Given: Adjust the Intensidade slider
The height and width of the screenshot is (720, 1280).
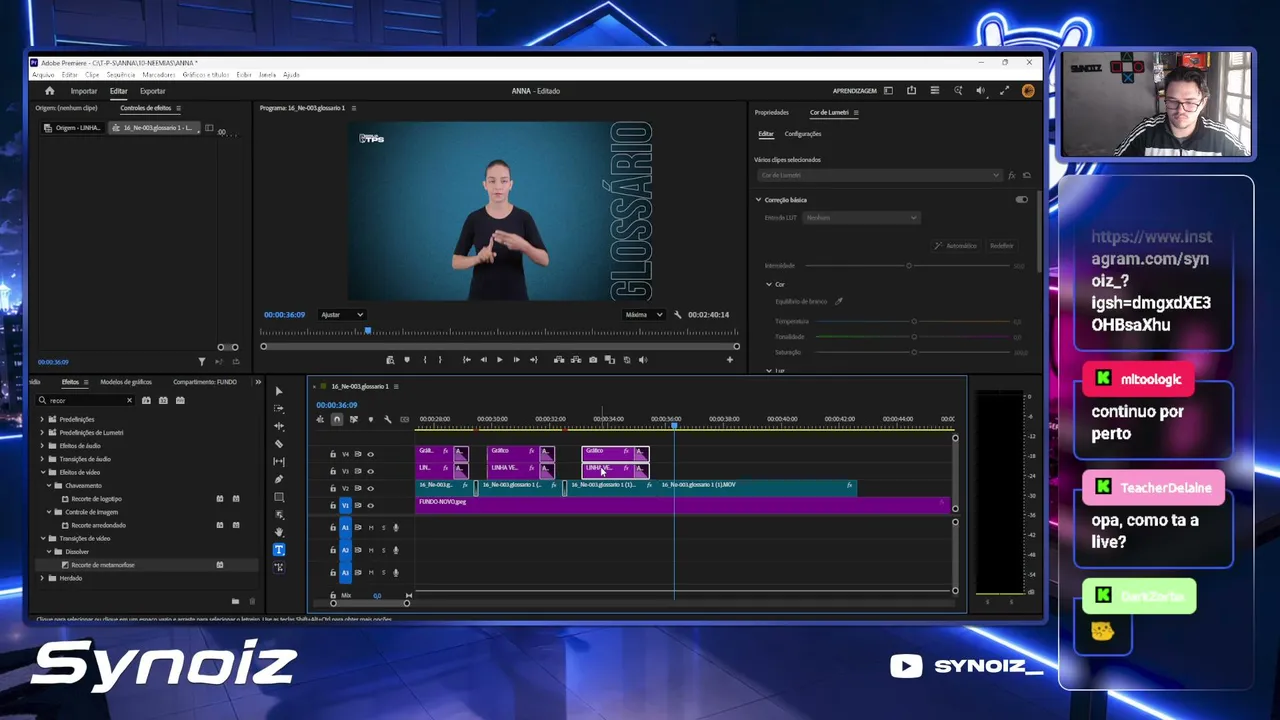Looking at the screenshot, I should (909, 266).
